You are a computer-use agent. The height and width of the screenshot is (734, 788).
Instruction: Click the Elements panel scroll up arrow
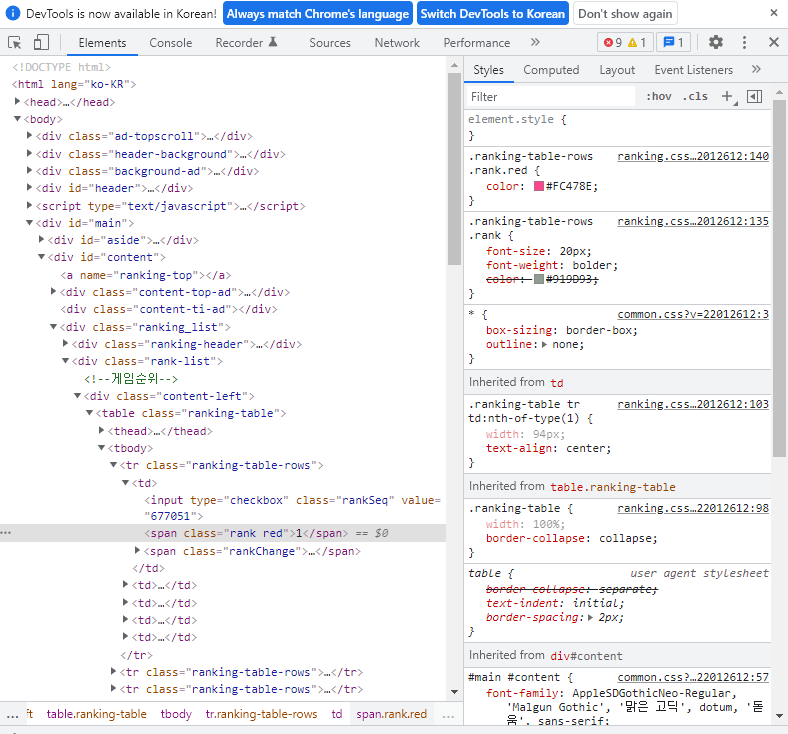[x=454, y=65]
